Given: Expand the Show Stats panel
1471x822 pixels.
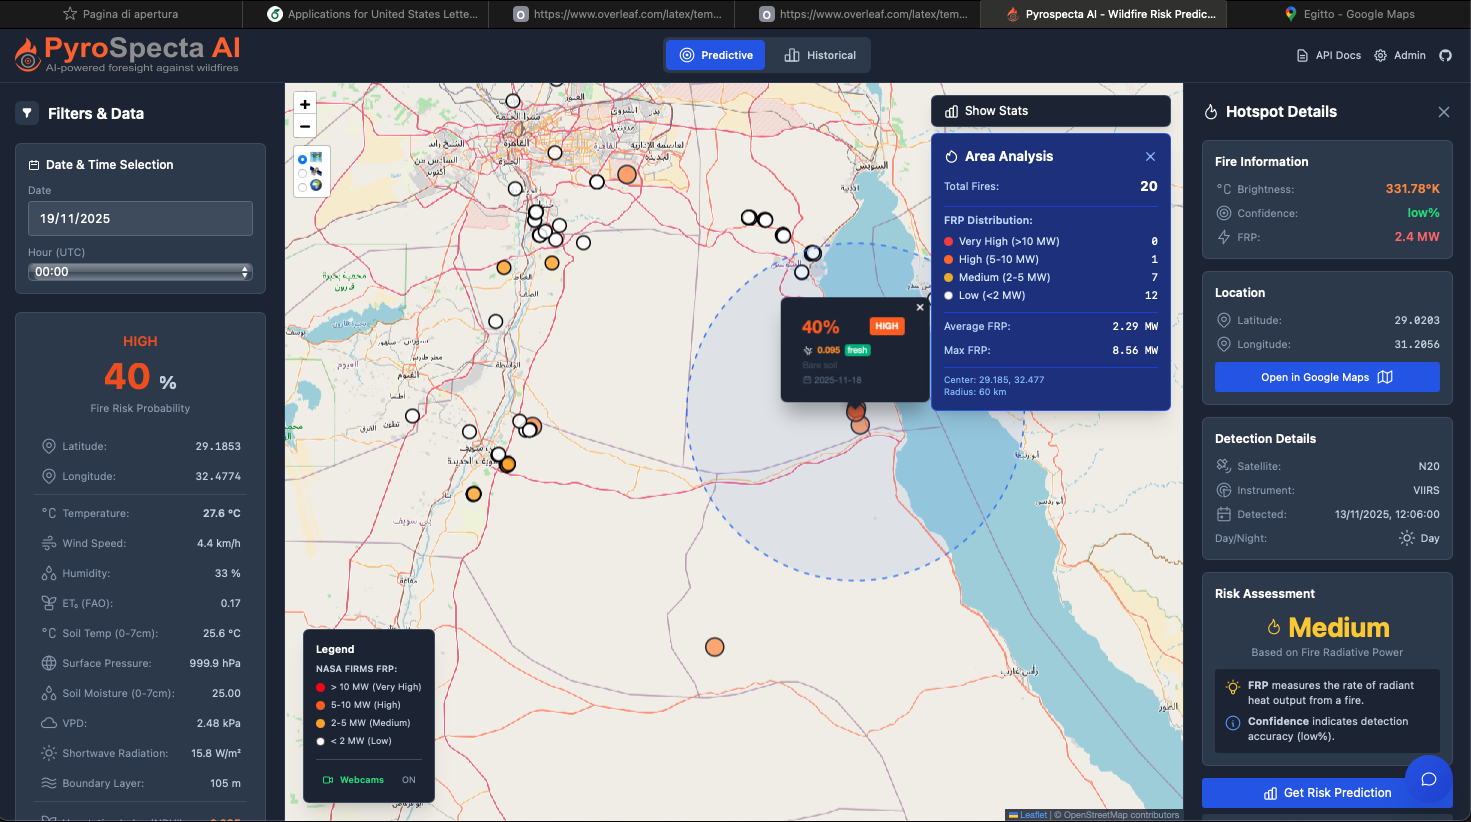Looking at the screenshot, I should (1051, 111).
